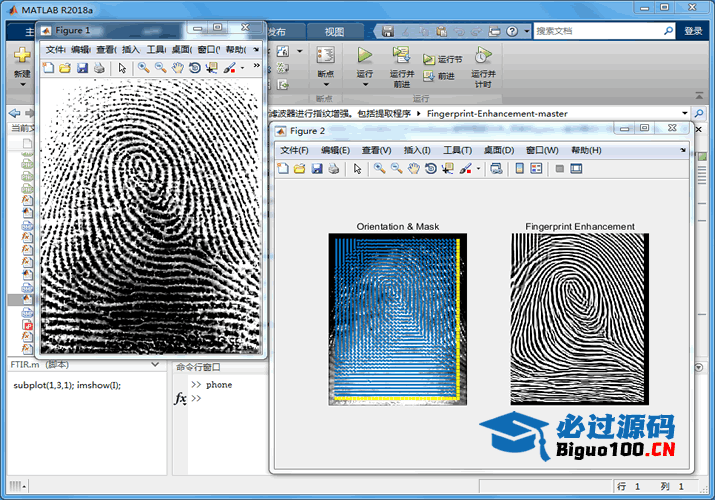Open 文件 menu in Figure 1
Image resolution: width=715 pixels, height=500 pixels.
56,49
